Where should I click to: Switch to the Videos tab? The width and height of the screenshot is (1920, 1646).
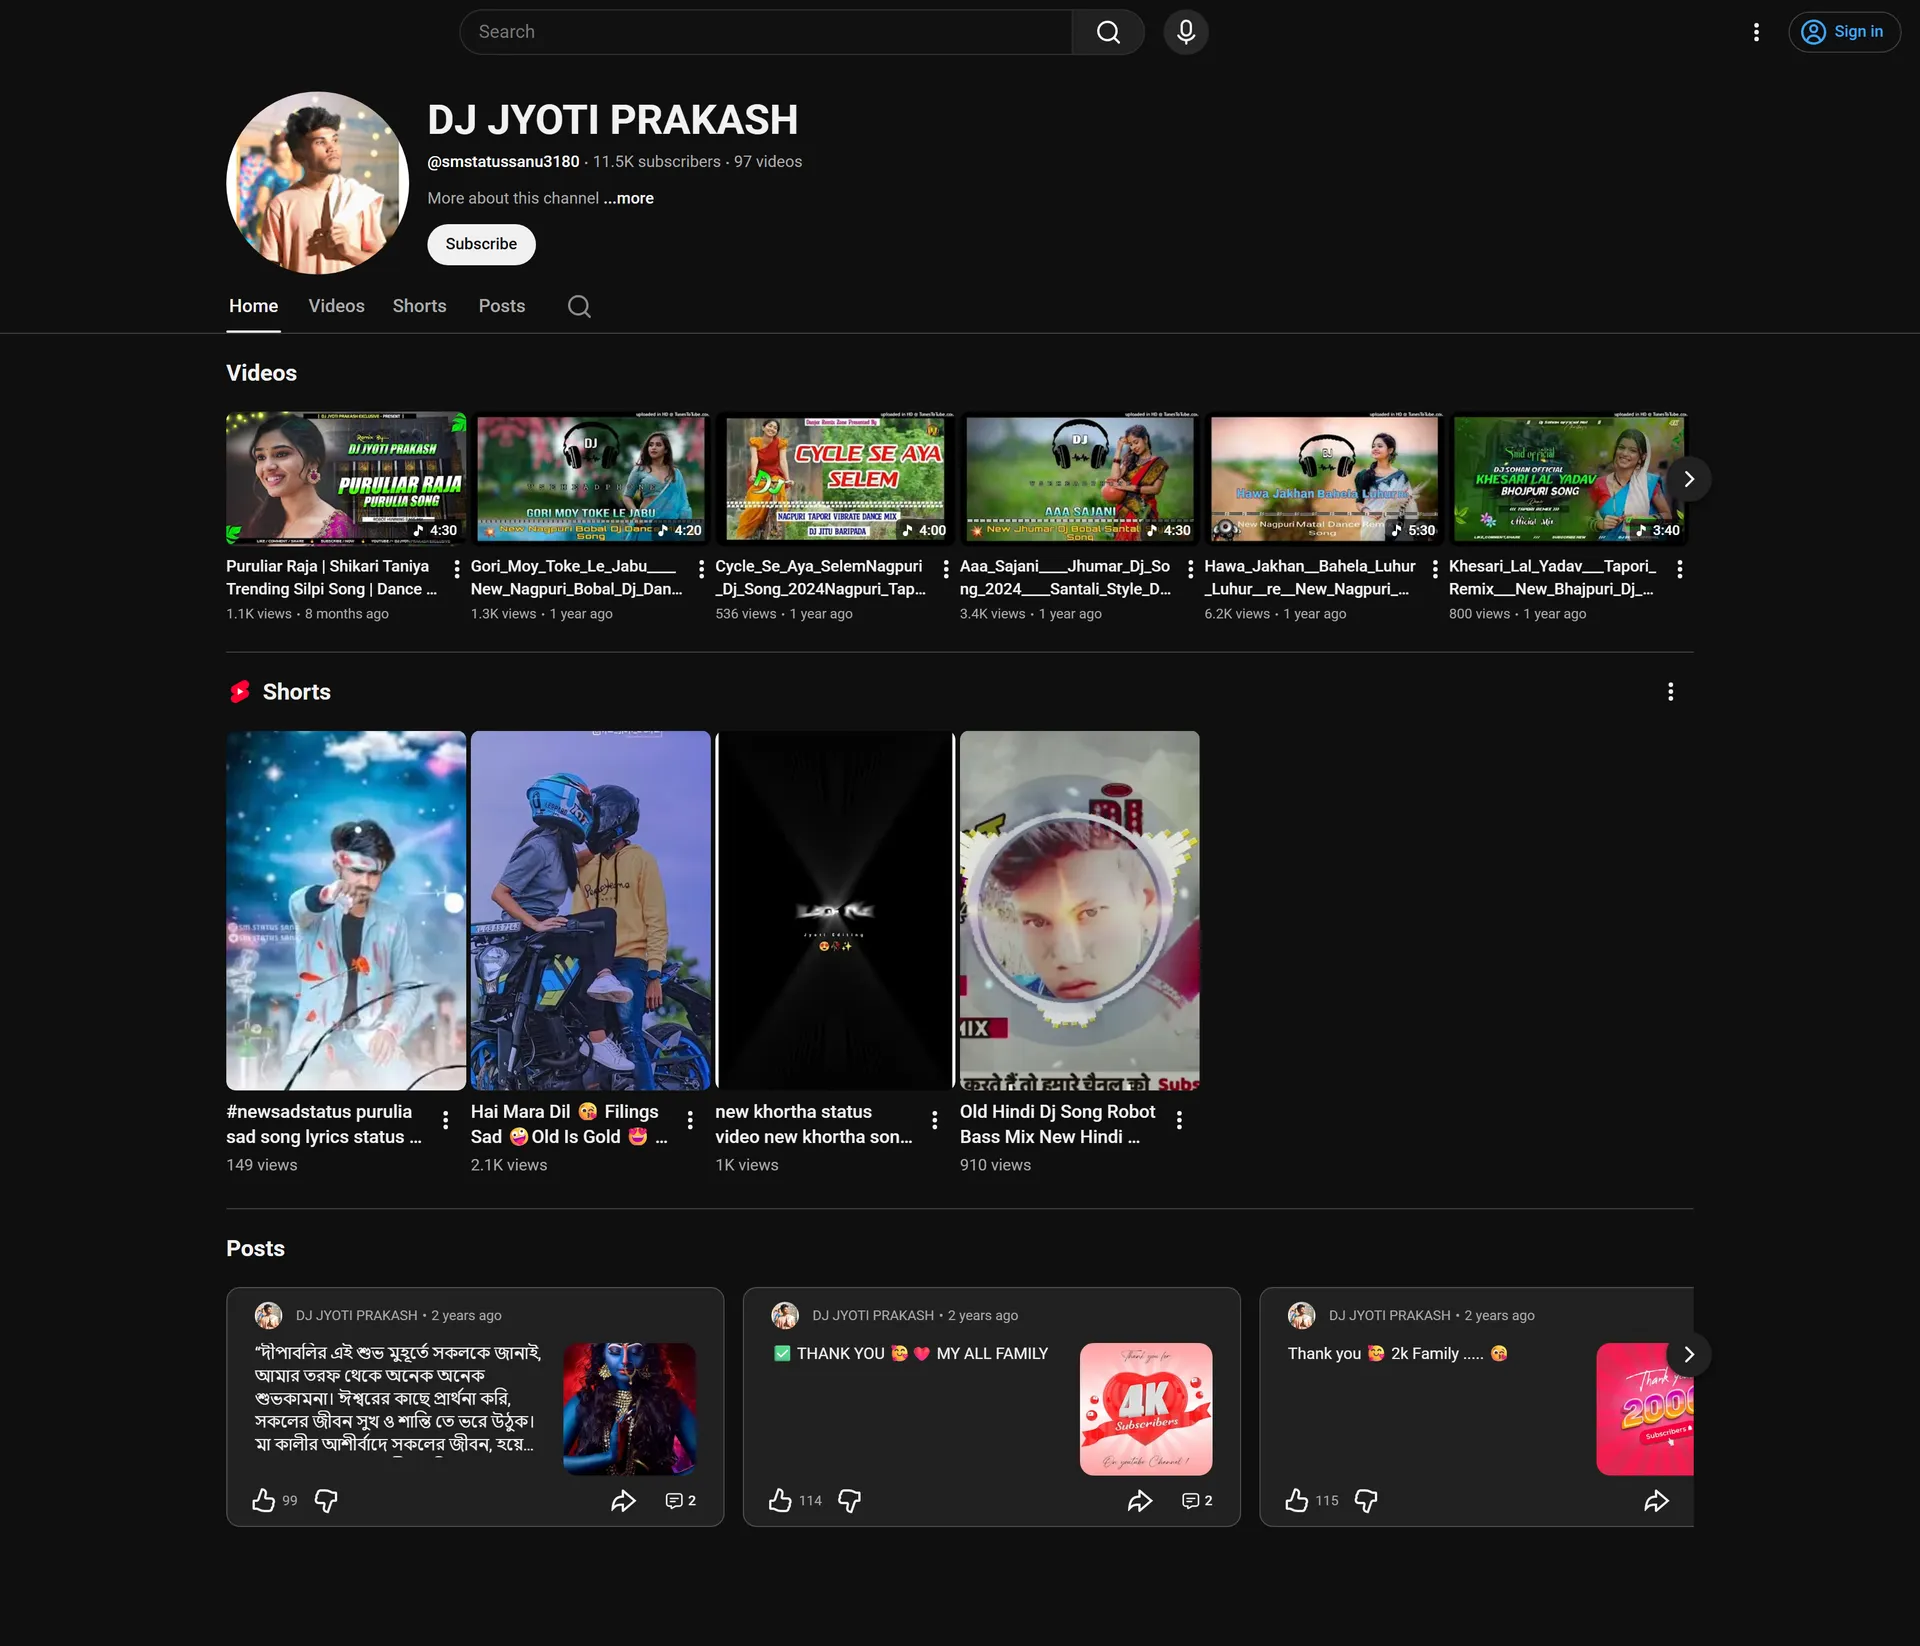point(336,306)
